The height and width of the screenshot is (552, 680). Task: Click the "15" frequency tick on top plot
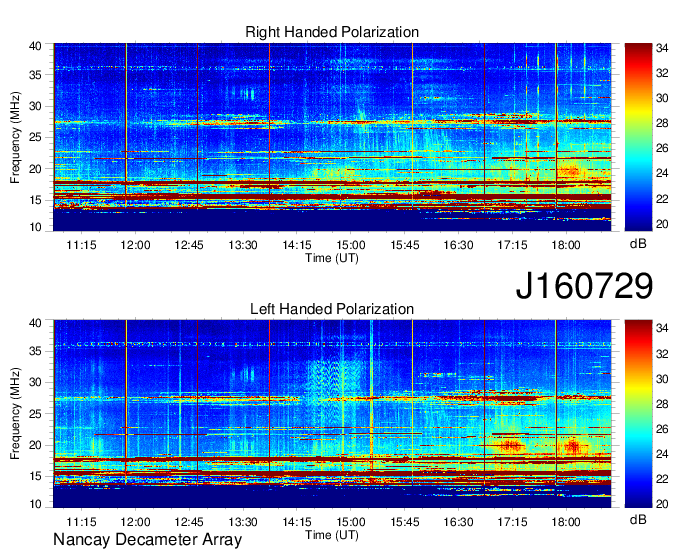pyautogui.click(x=35, y=200)
